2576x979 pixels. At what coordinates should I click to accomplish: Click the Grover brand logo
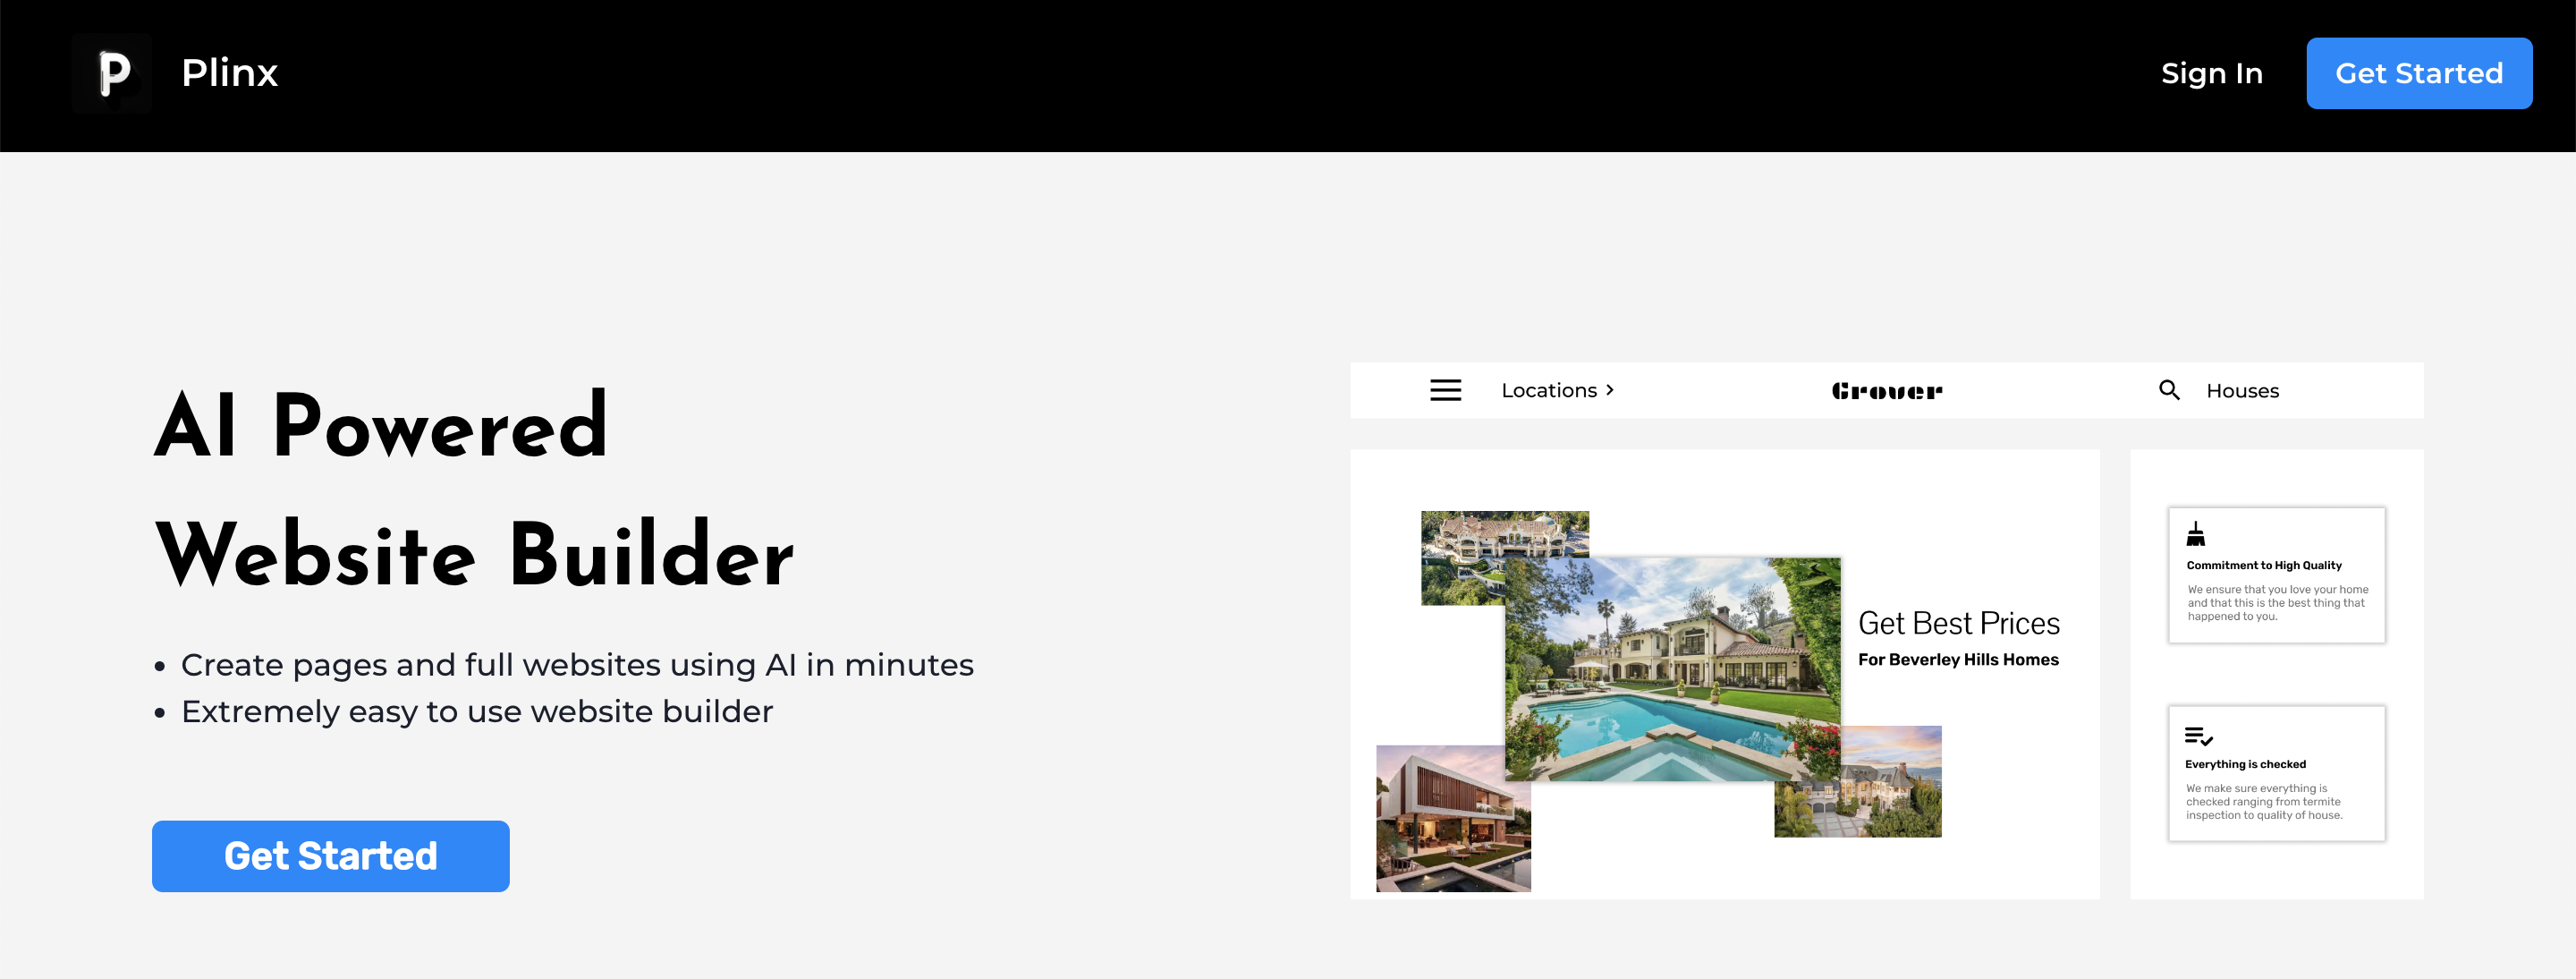(x=1887, y=391)
